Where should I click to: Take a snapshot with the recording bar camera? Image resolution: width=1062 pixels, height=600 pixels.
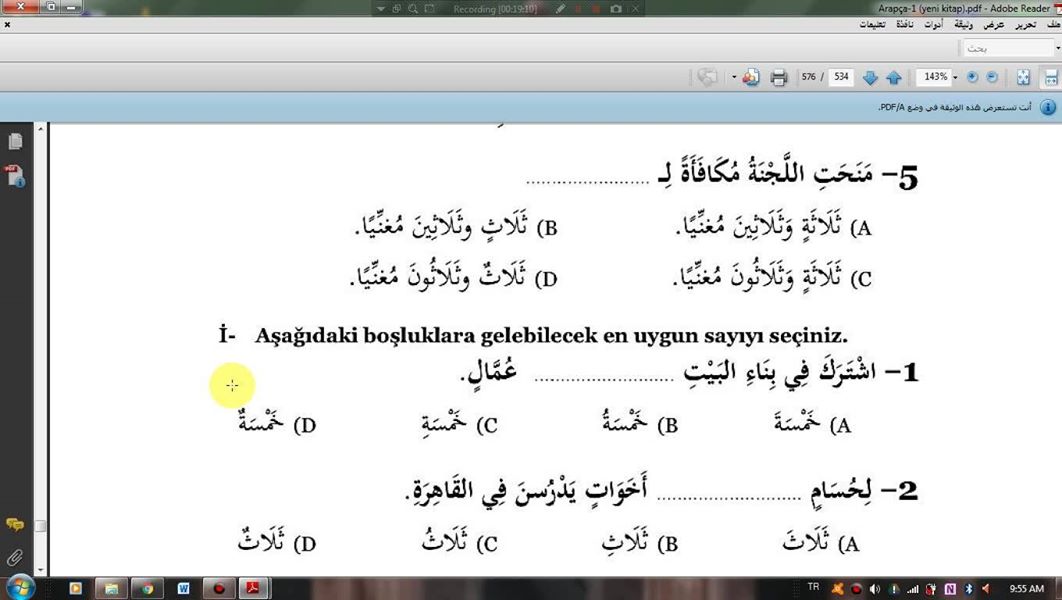tap(616, 9)
